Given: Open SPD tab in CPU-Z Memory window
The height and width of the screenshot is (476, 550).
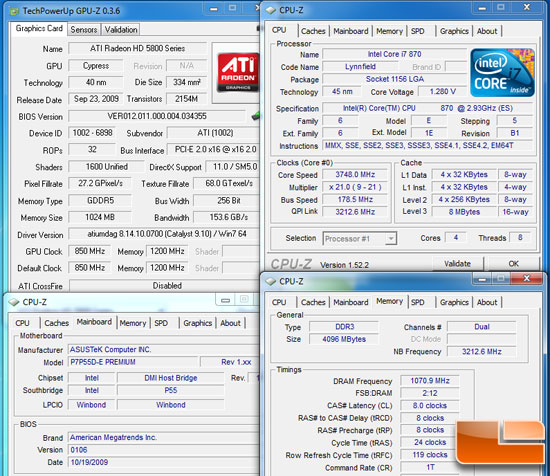Looking at the screenshot, I should tap(417, 302).
